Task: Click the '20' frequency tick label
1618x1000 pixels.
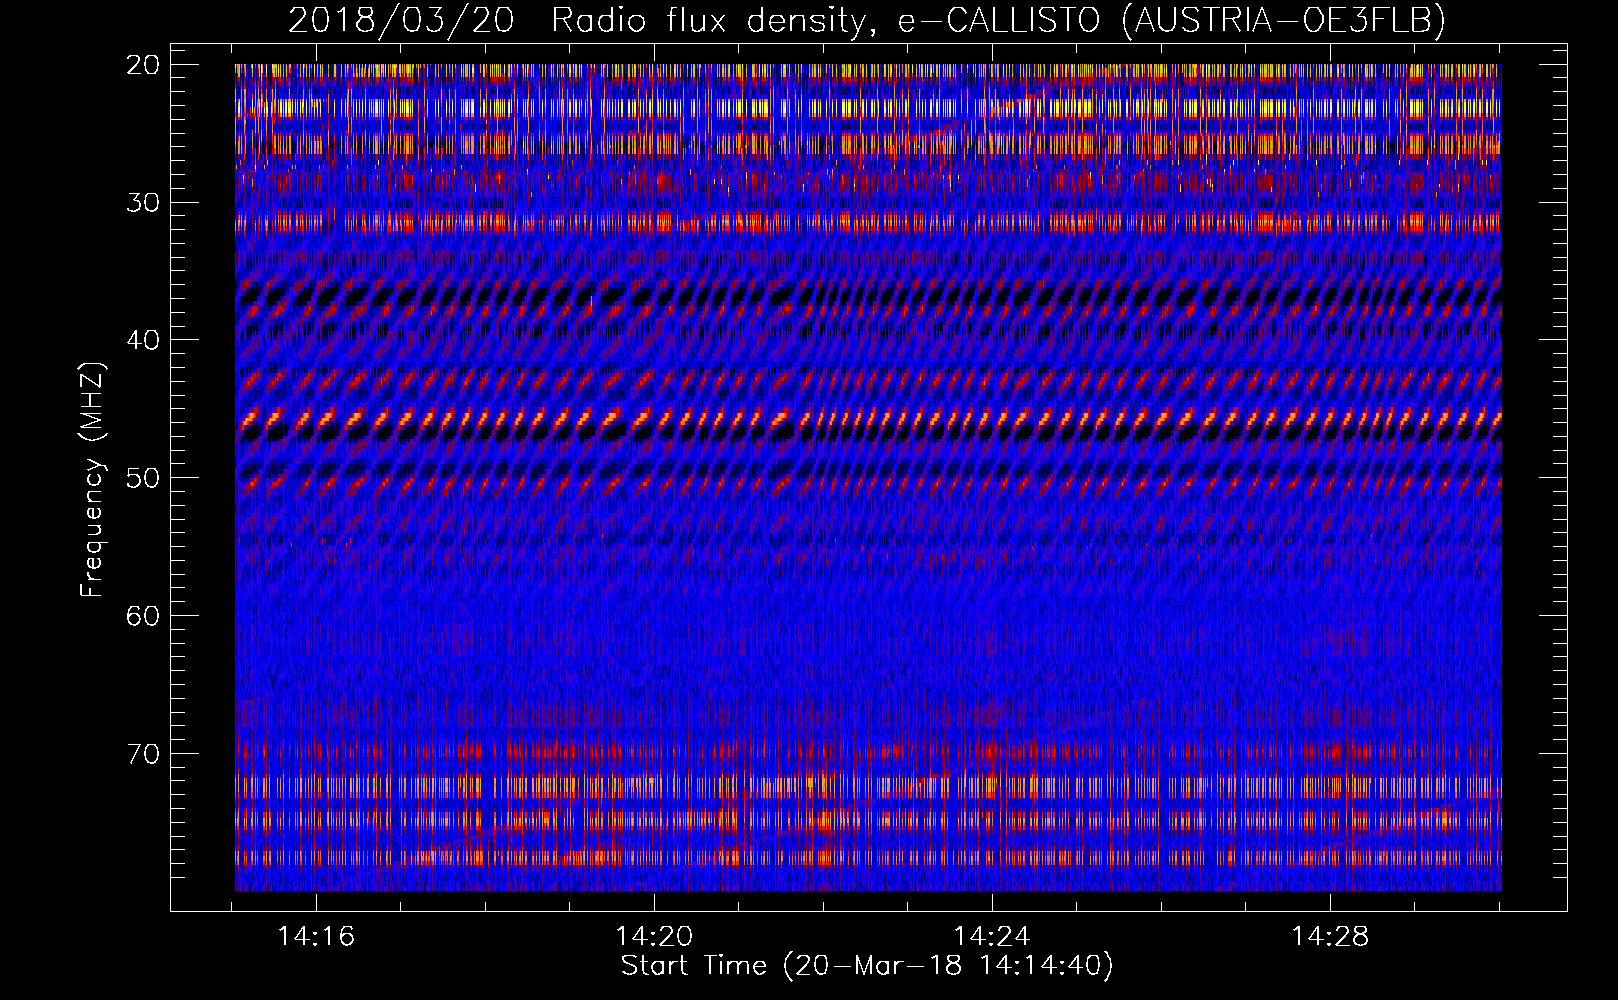Action: [x=144, y=65]
